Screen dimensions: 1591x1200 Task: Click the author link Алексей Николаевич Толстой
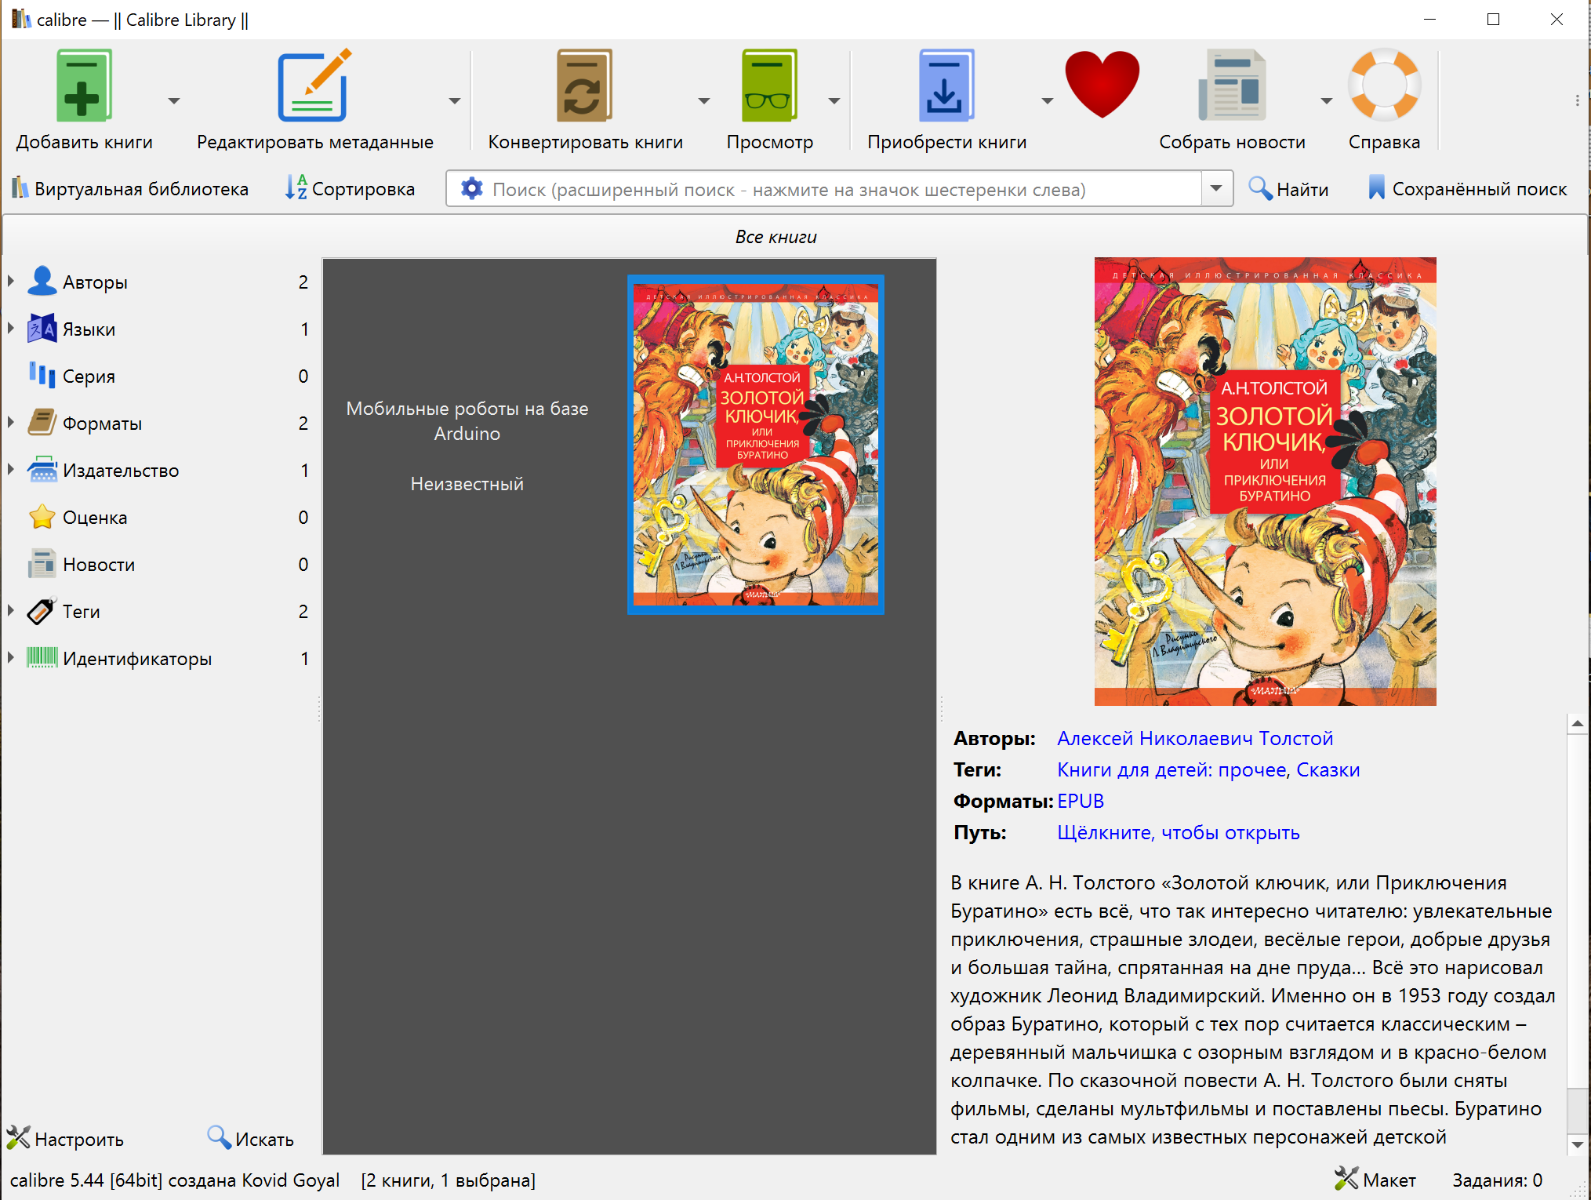coord(1195,738)
